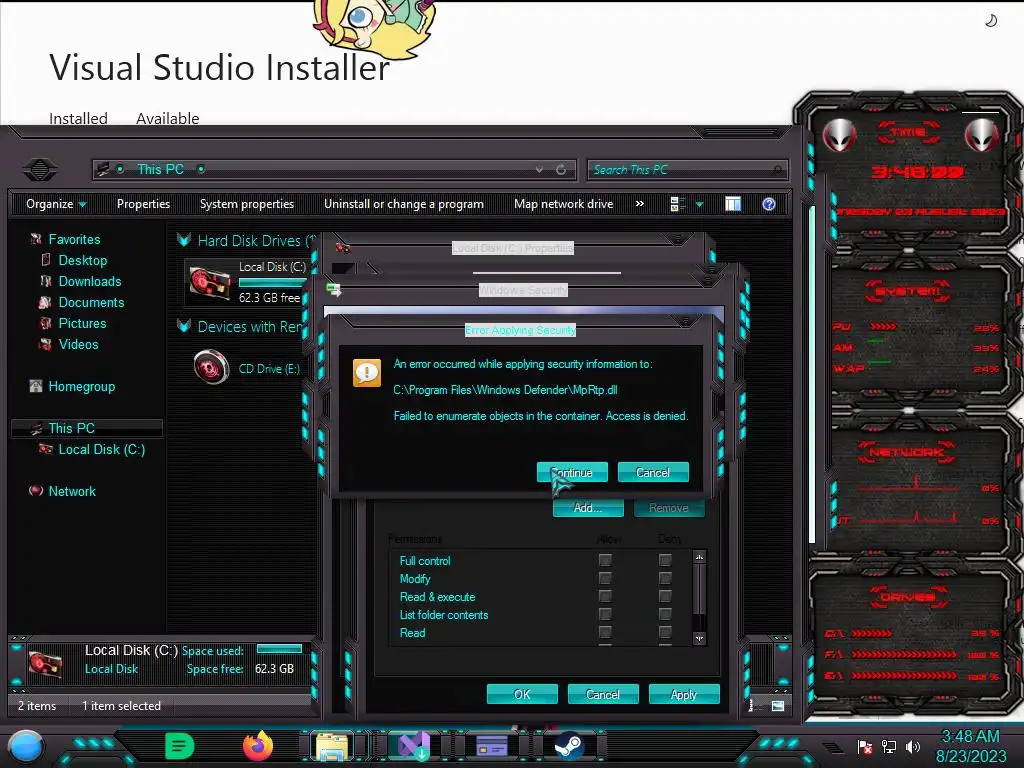Open Downloads in navigation pane

(90, 281)
